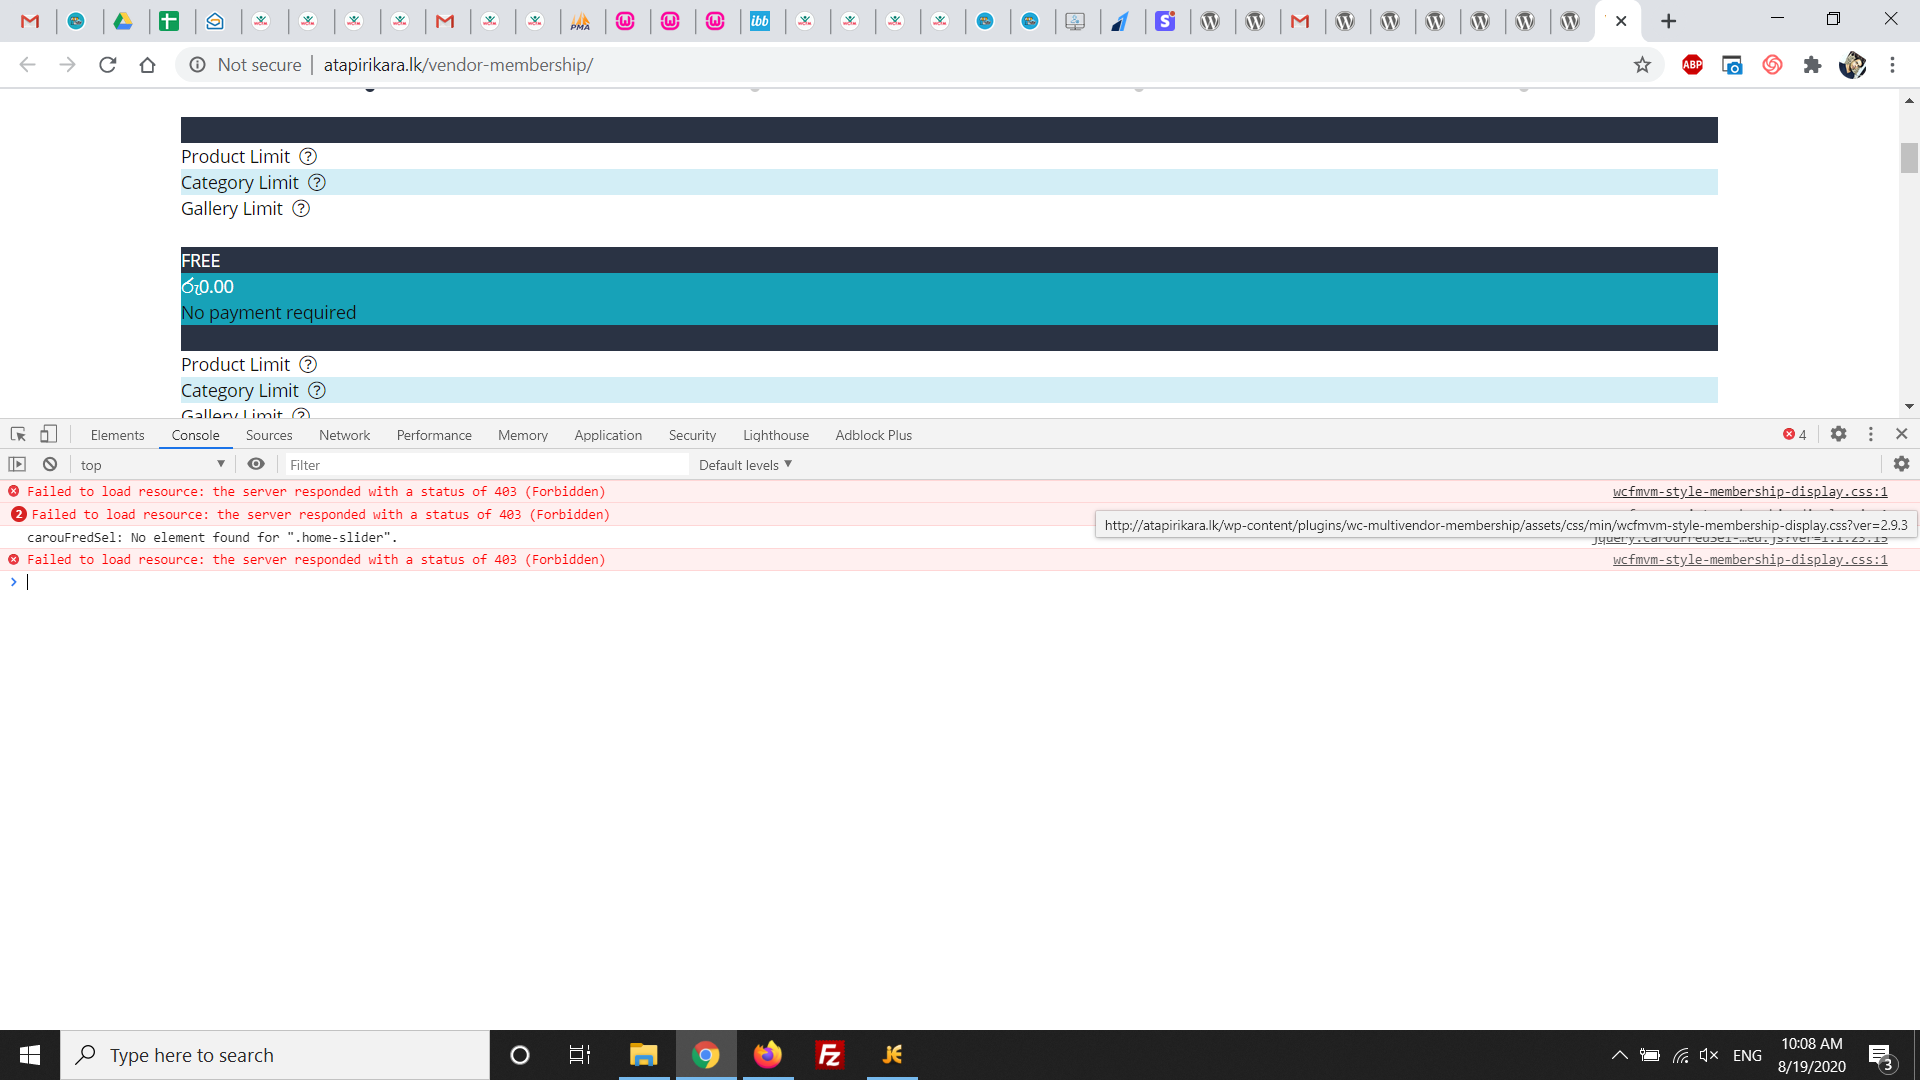
Task: Reload the vendor-membership page
Action: click(x=107, y=65)
